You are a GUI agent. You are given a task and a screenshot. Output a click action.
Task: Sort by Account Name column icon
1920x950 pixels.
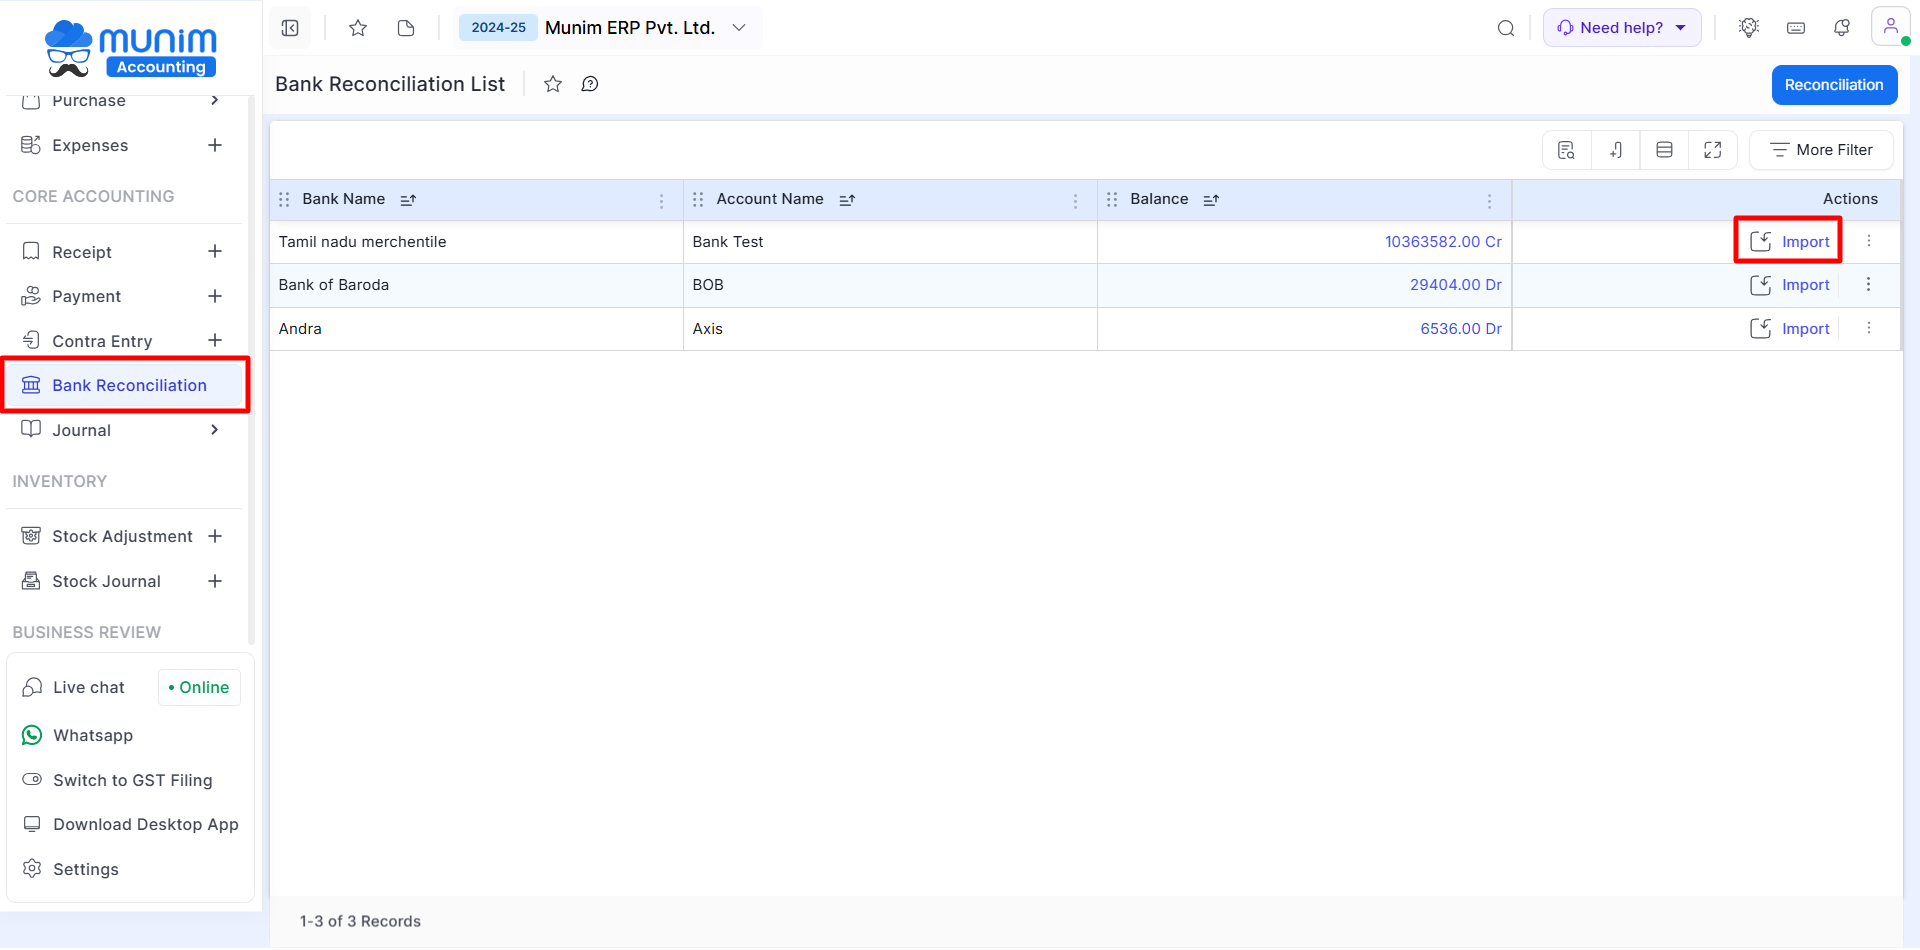(847, 200)
